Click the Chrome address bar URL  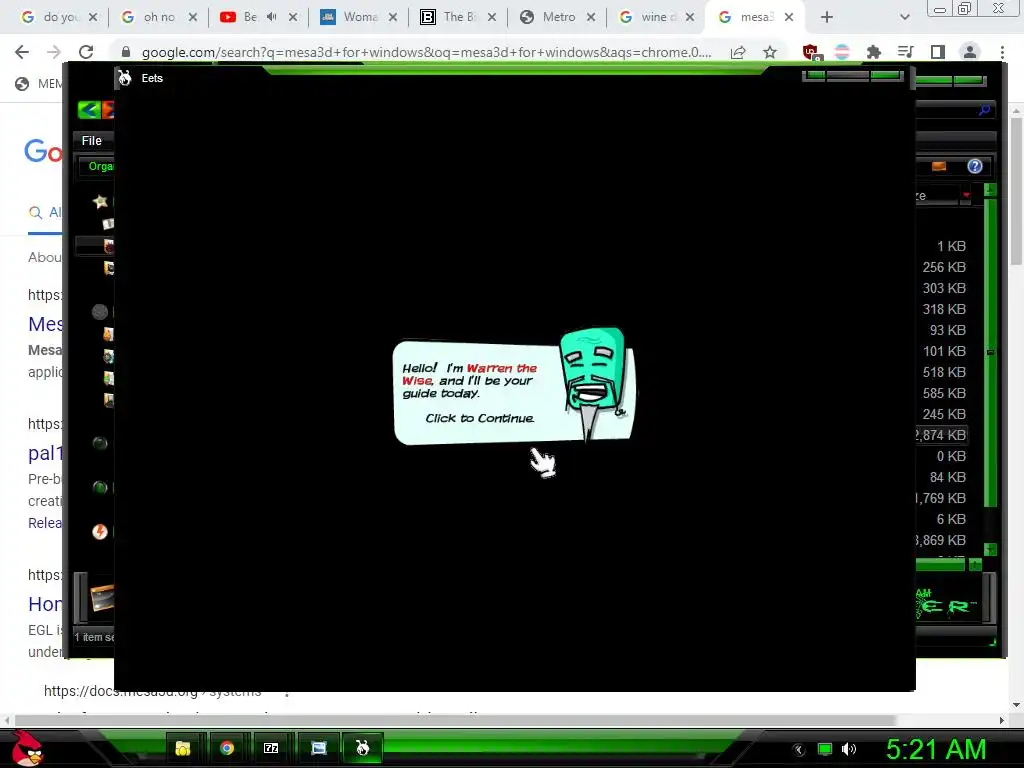click(426, 52)
